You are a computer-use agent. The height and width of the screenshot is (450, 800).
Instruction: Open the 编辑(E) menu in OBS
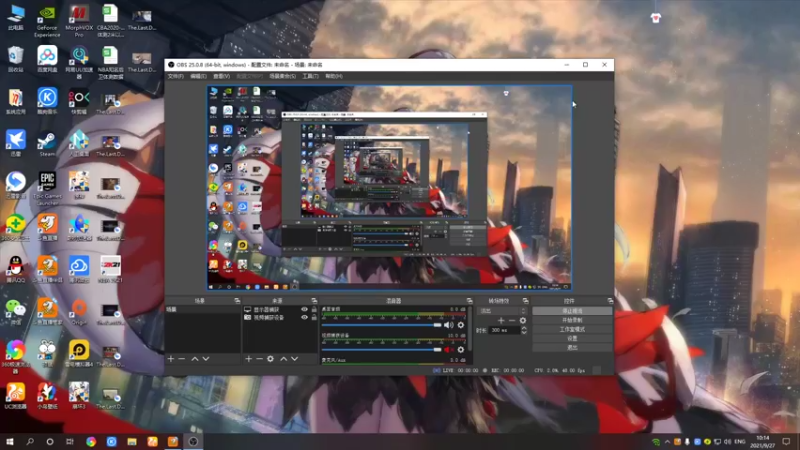point(198,76)
